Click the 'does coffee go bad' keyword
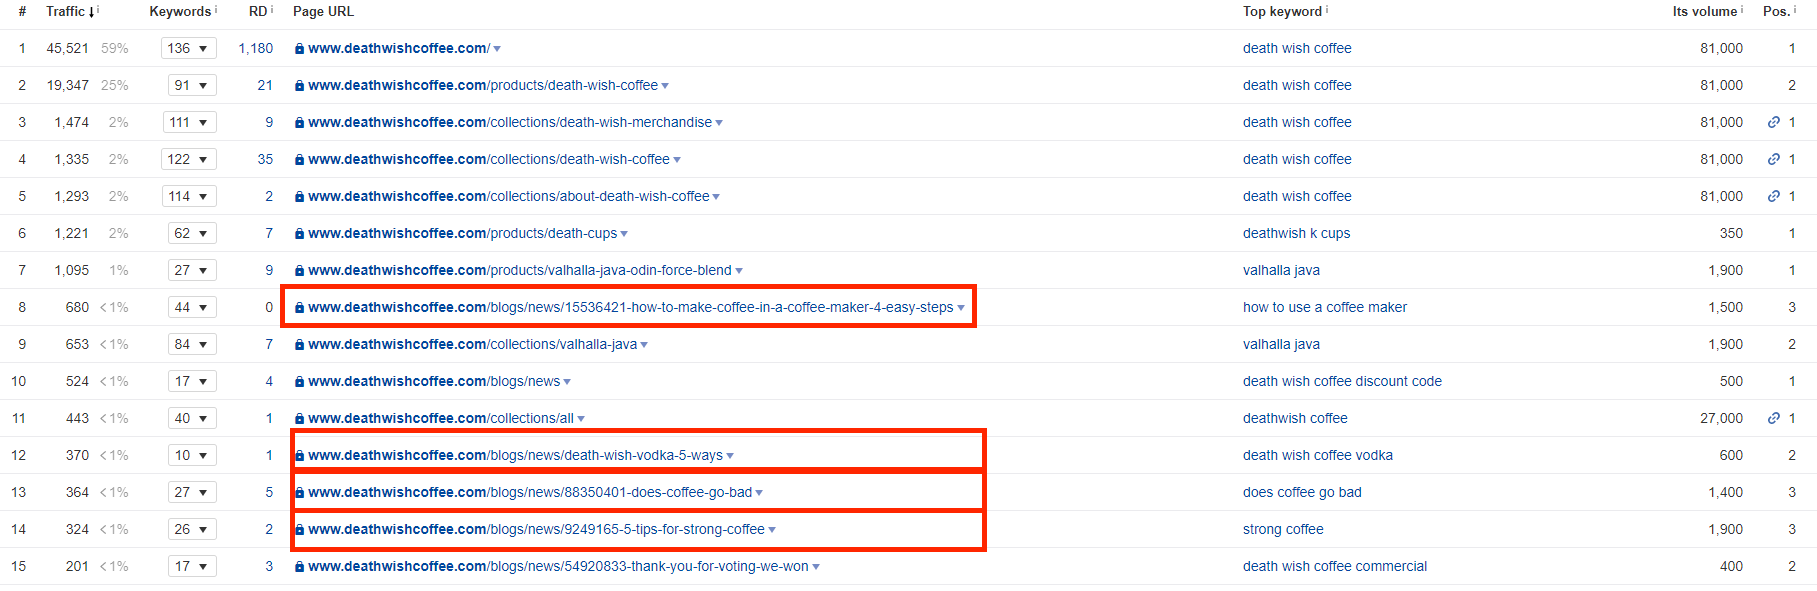 point(1302,492)
